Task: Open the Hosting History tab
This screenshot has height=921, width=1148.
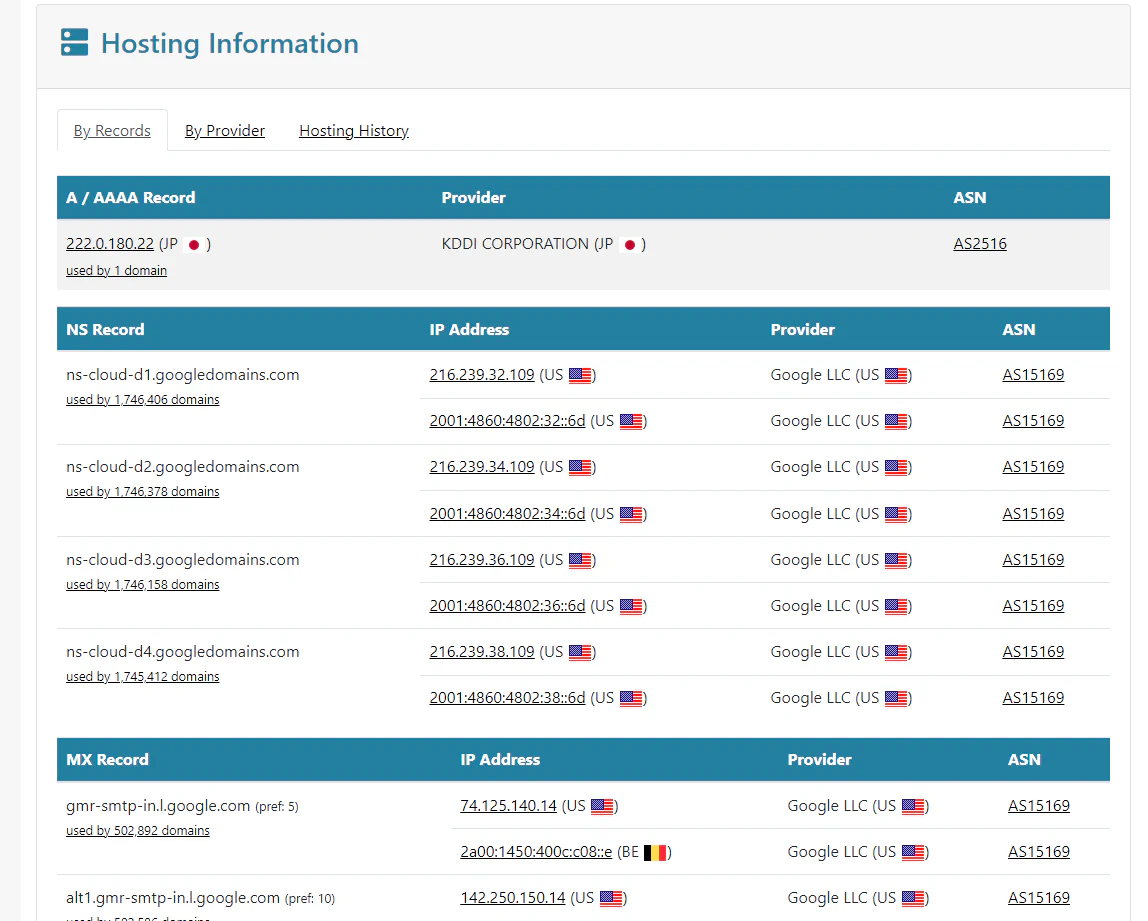Action: tap(354, 131)
